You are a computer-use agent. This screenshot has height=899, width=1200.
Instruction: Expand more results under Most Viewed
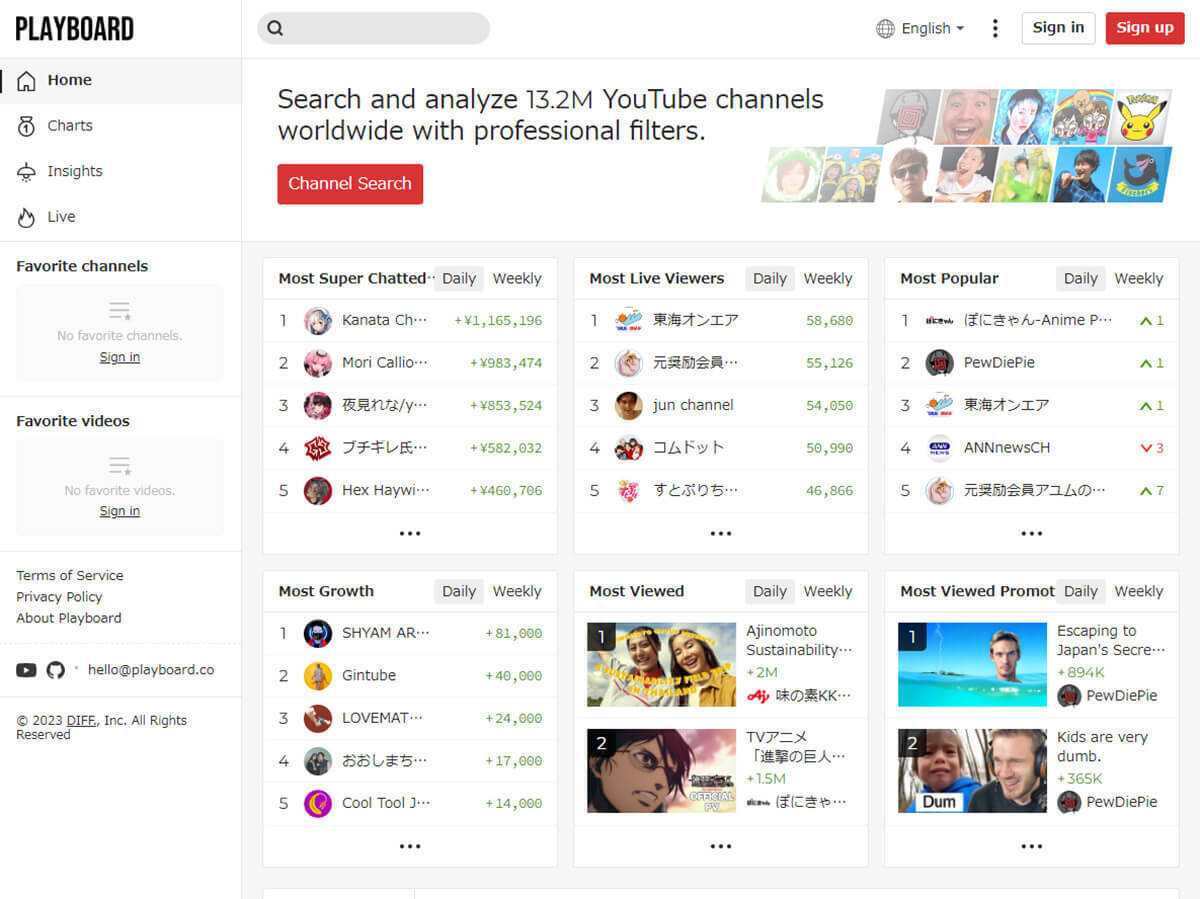721,847
